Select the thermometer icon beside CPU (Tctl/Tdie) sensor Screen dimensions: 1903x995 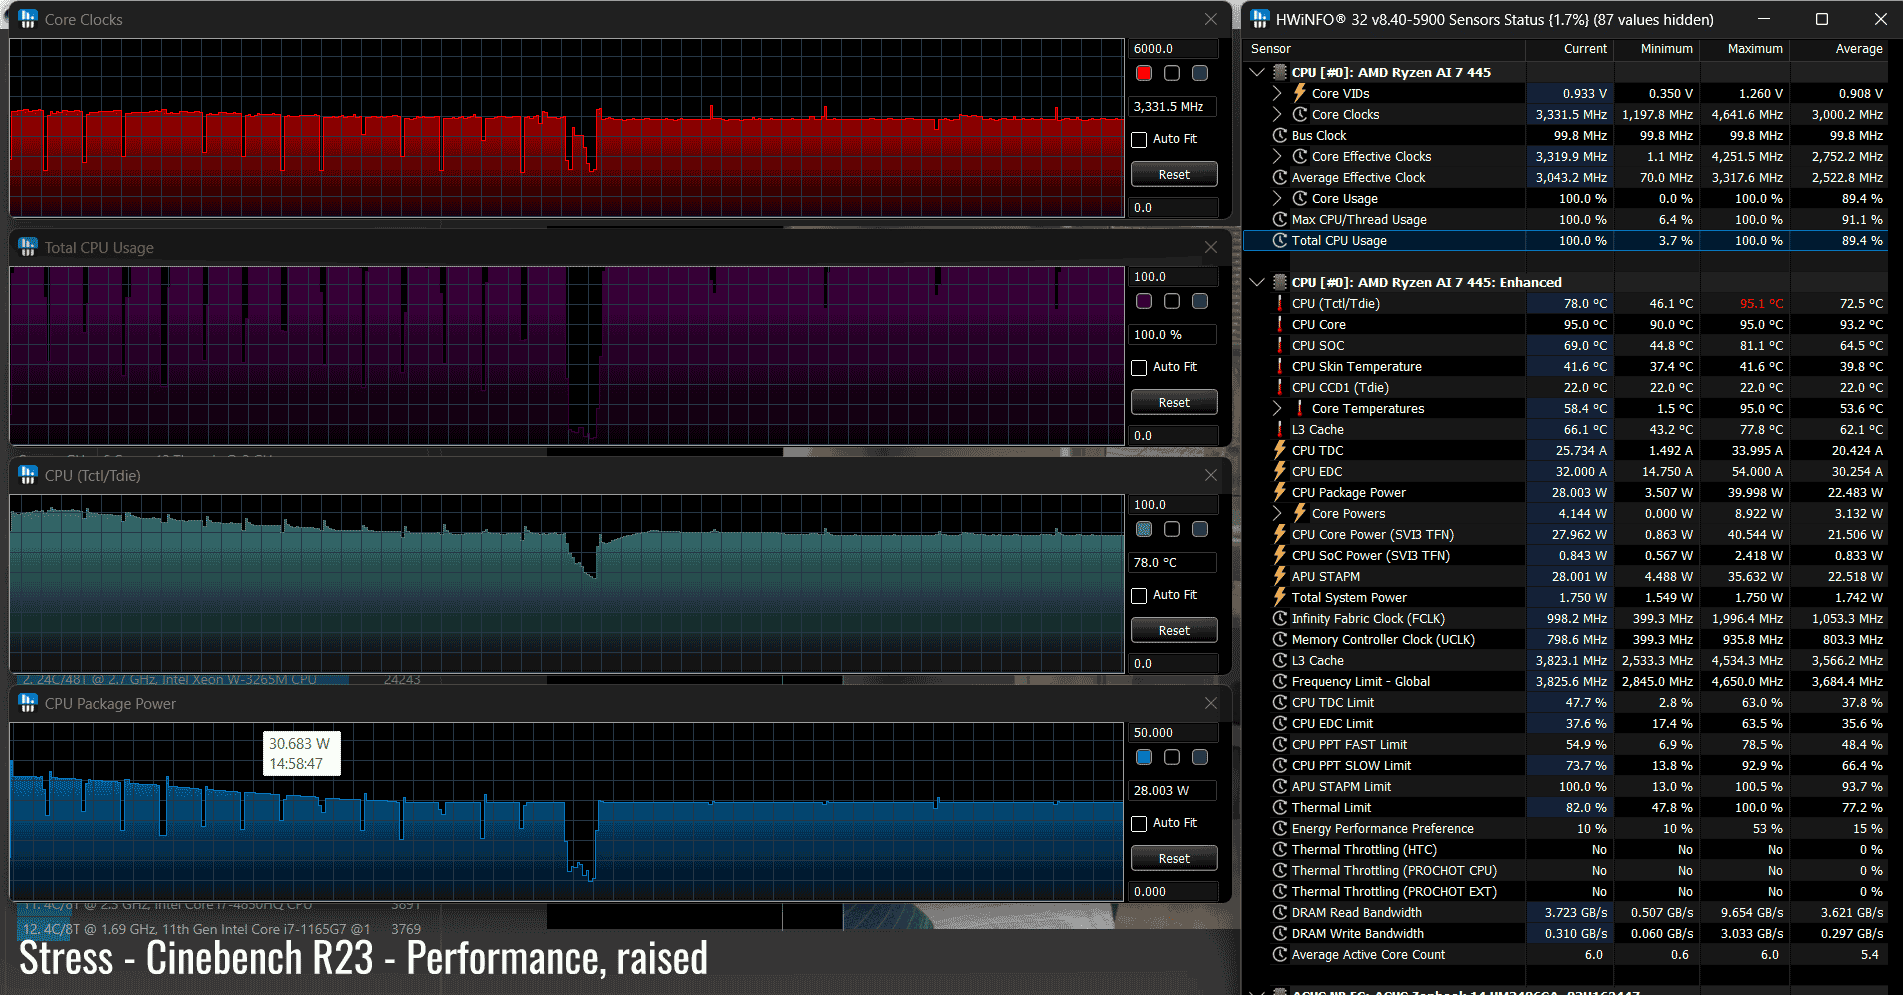[1280, 303]
